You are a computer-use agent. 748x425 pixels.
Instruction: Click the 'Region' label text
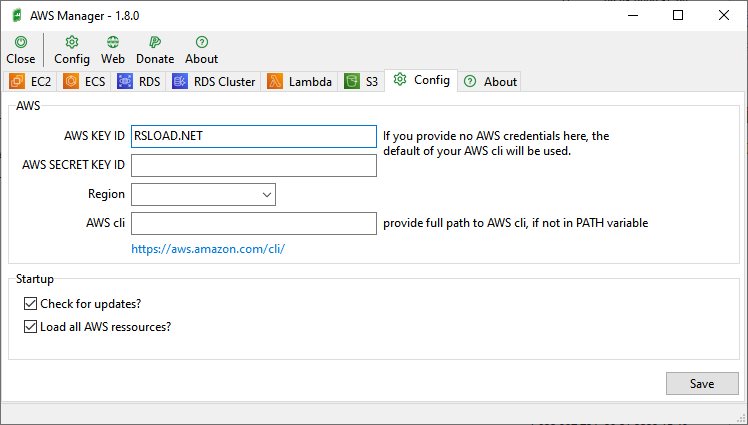(x=106, y=194)
